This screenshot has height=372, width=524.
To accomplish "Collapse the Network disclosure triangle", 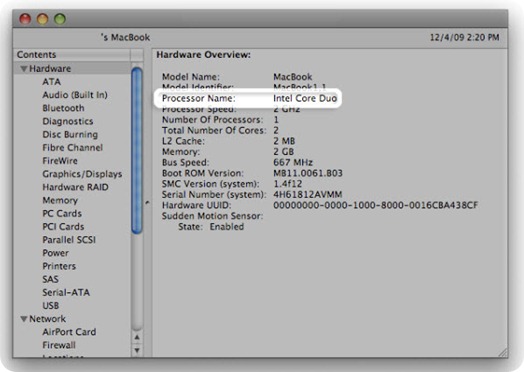I will coord(24,319).
